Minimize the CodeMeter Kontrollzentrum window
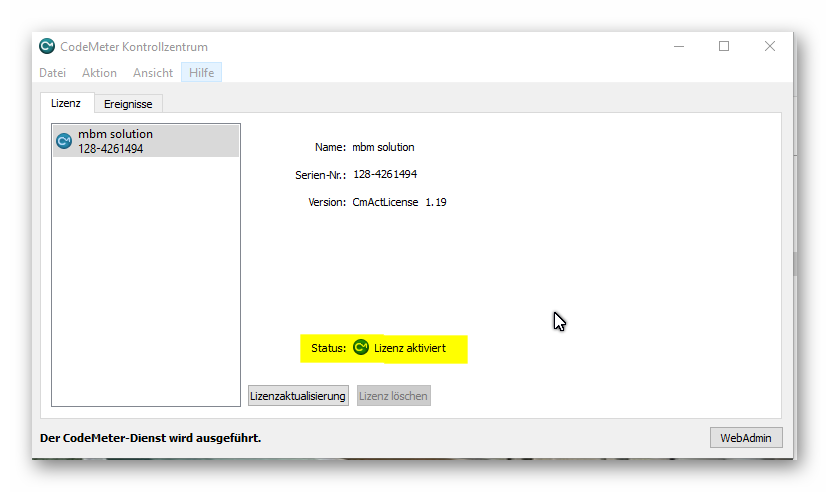 (x=679, y=46)
